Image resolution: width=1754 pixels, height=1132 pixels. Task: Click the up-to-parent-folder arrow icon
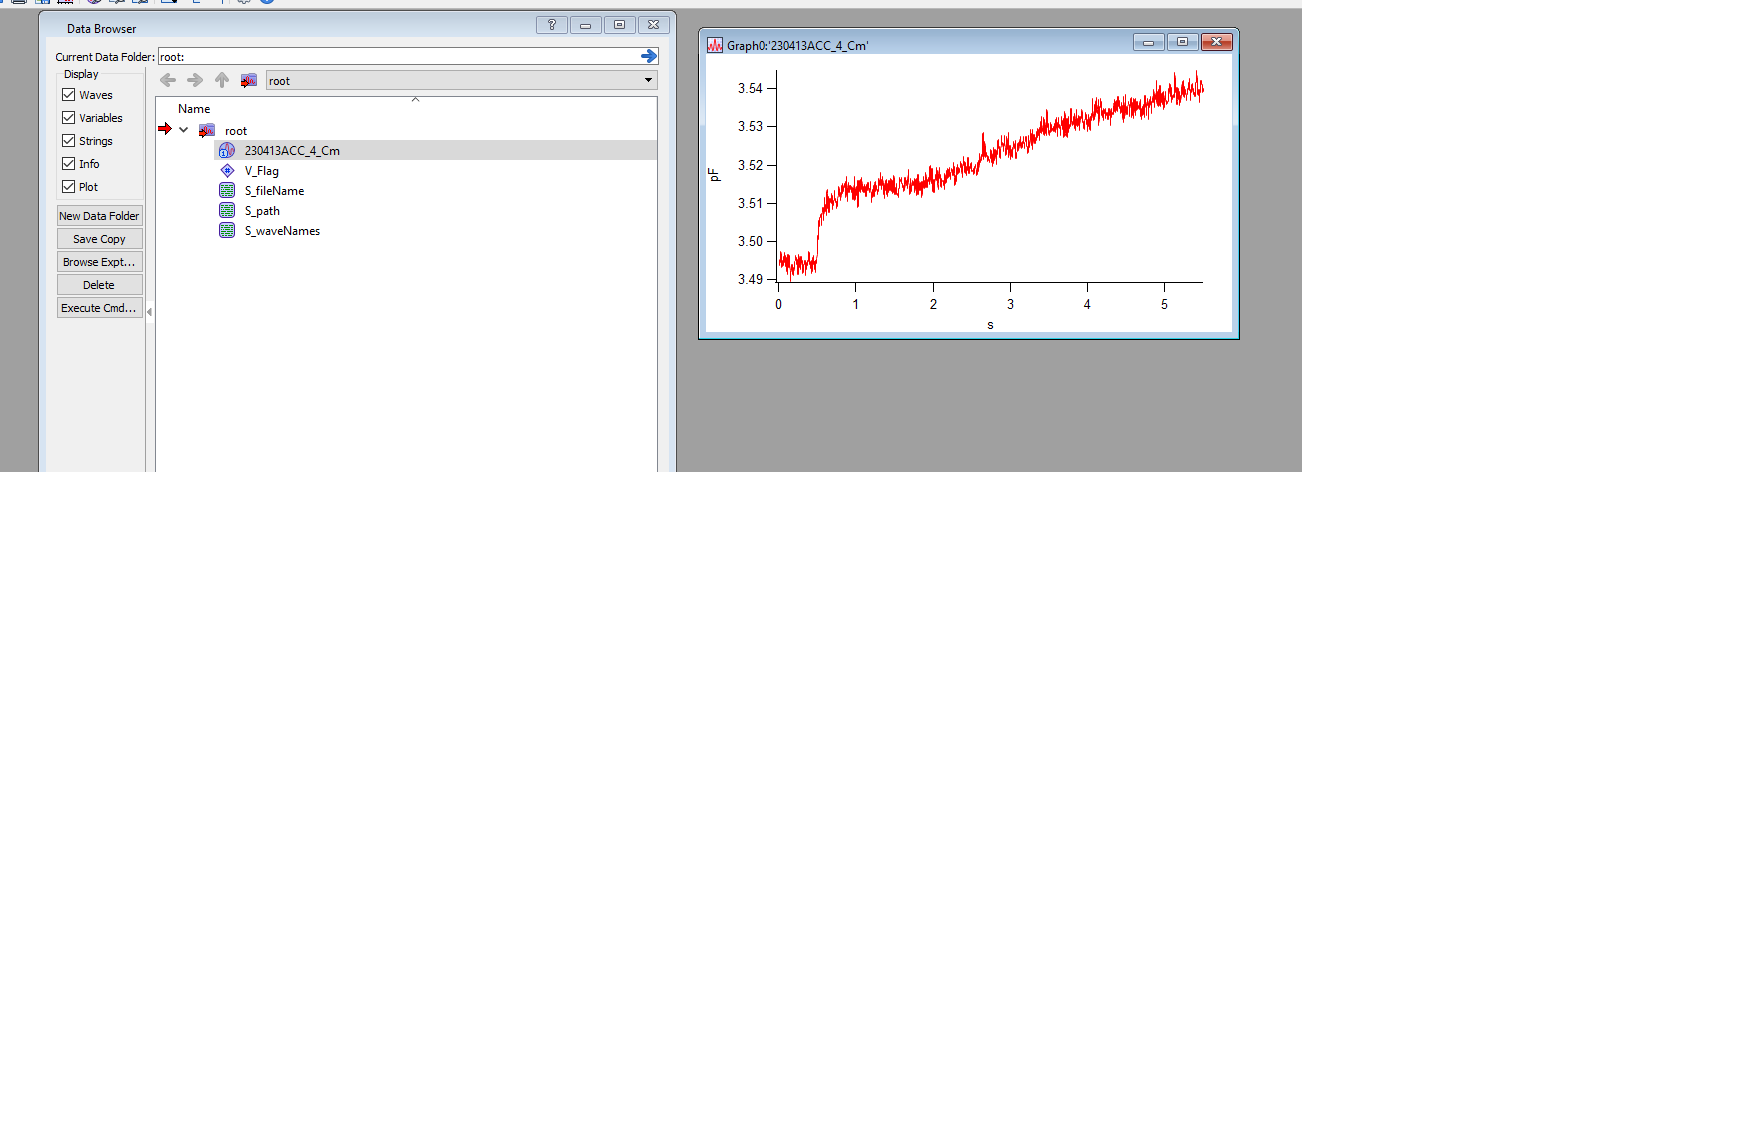(x=222, y=80)
